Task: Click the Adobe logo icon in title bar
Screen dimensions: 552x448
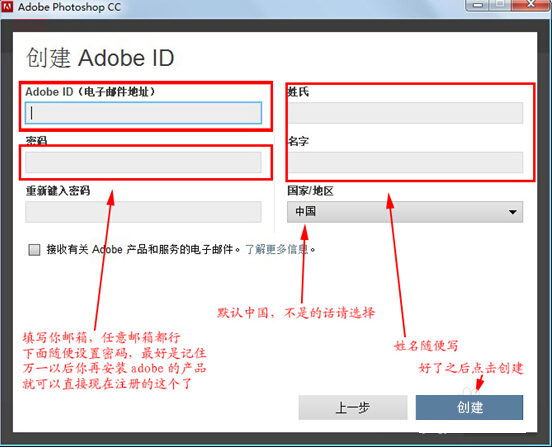Action: [x=7, y=6]
